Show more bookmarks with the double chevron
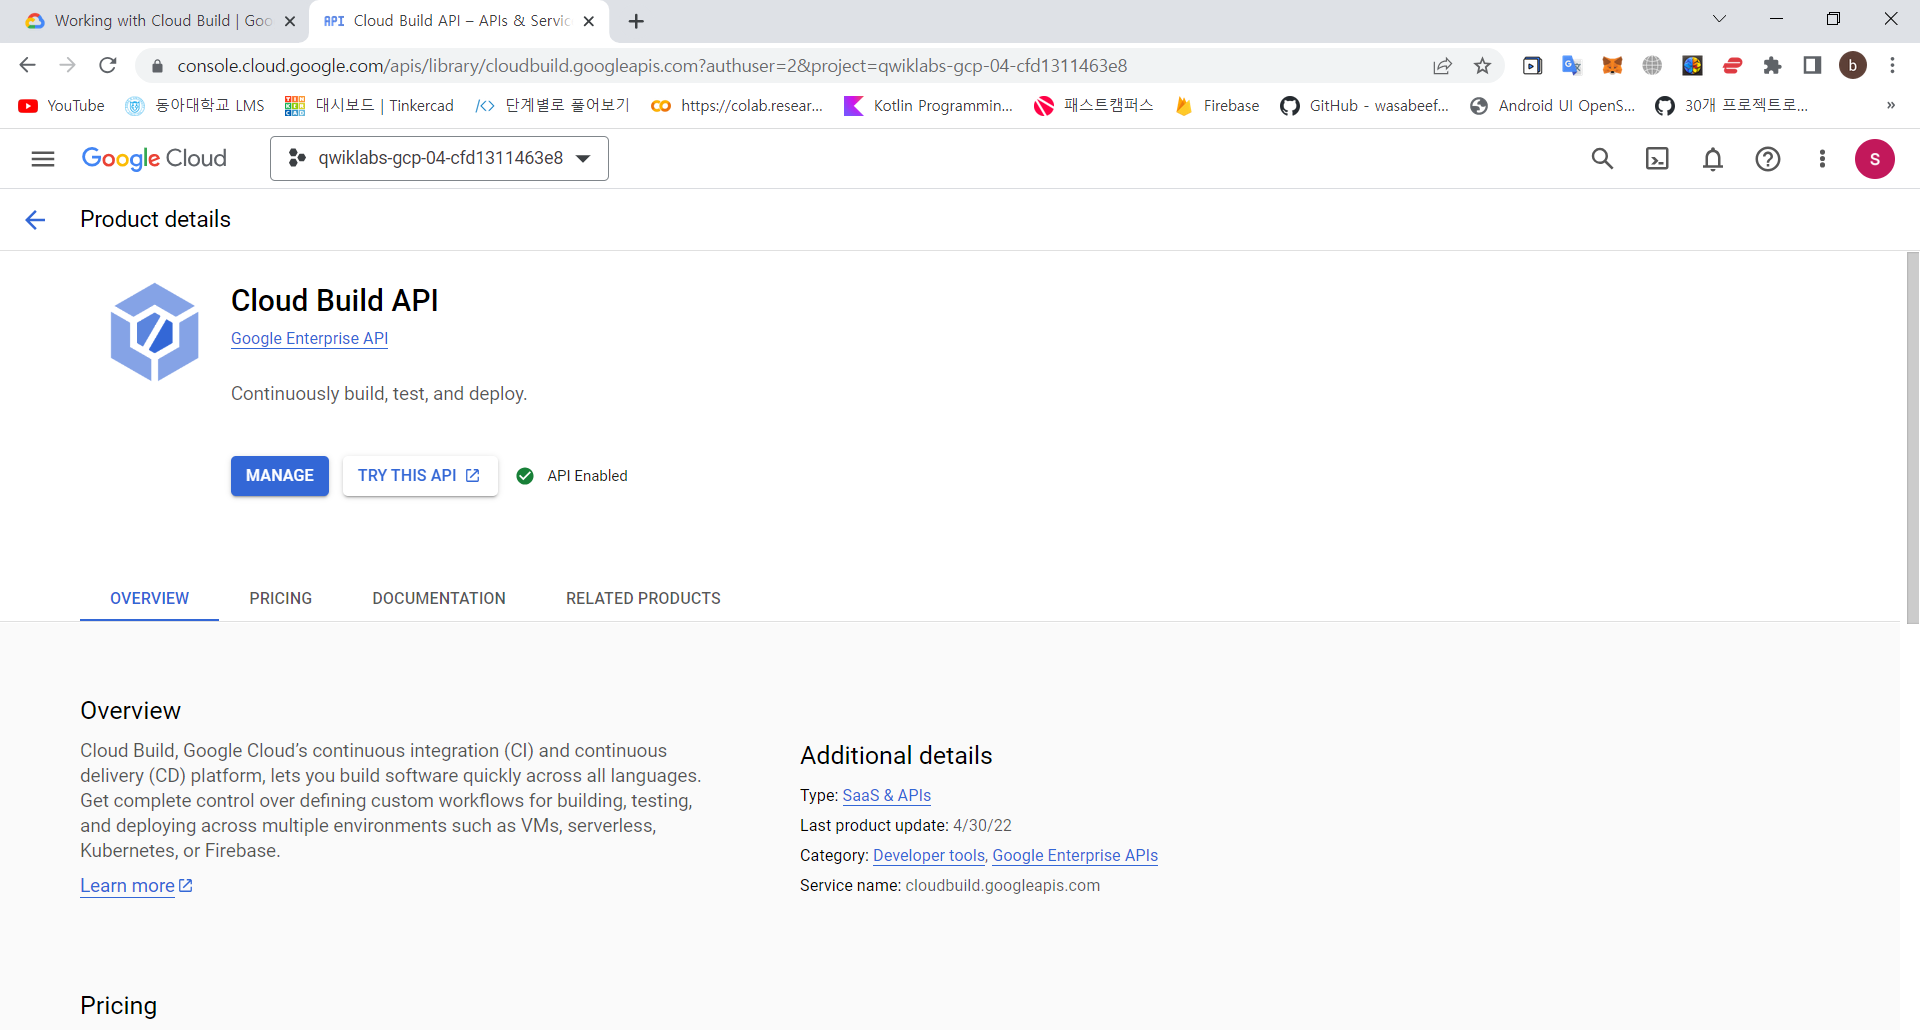Screen dimensions: 1920x1030 (x=1890, y=106)
